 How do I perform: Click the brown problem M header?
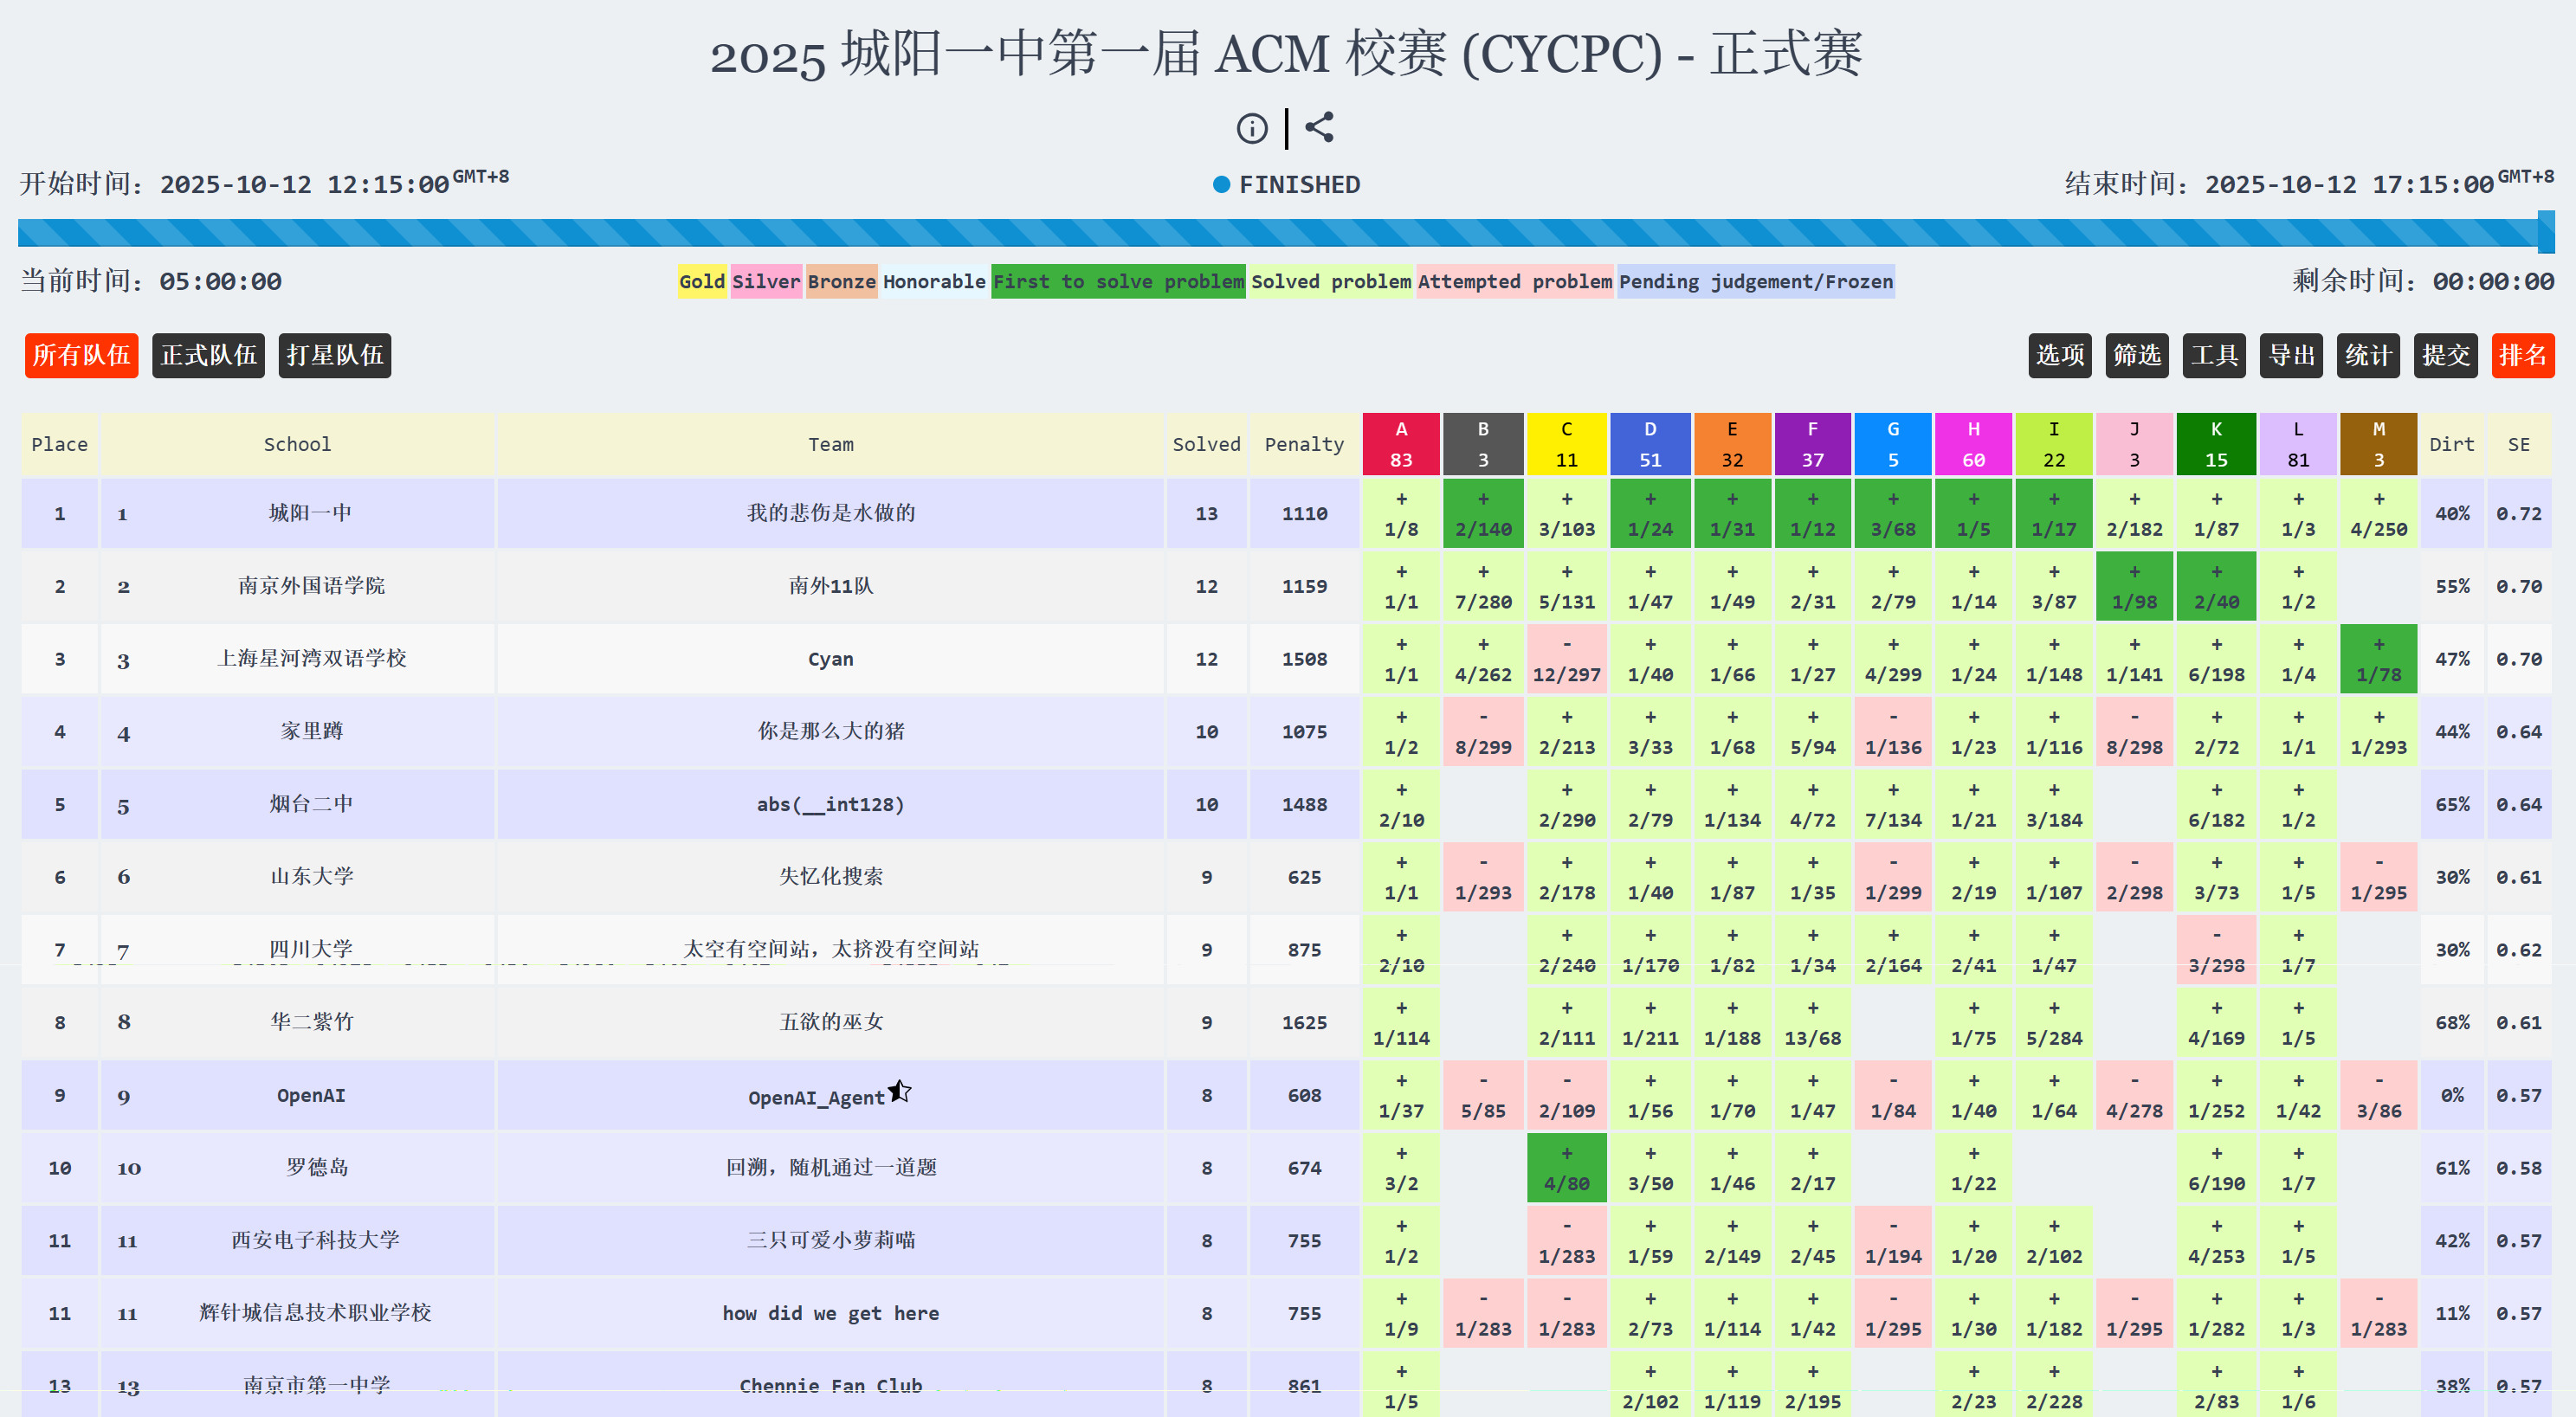pos(2378,444)
